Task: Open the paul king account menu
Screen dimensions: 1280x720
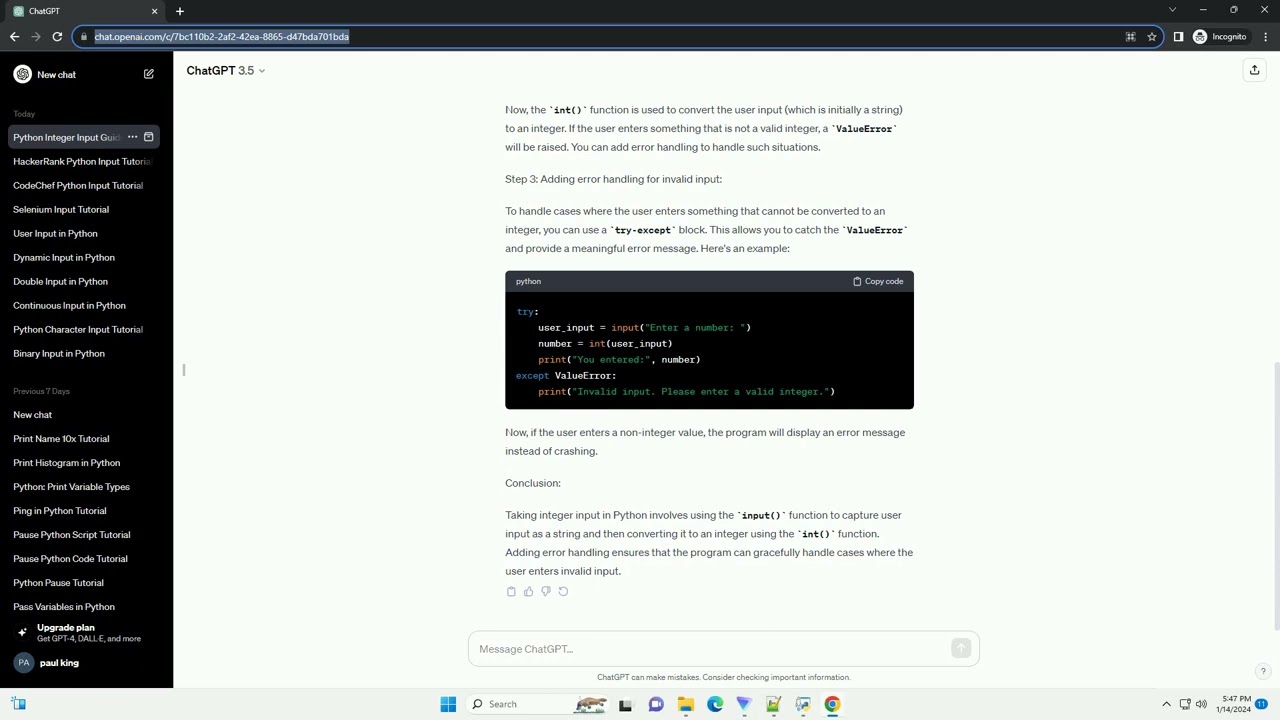Action: (86, 663)
